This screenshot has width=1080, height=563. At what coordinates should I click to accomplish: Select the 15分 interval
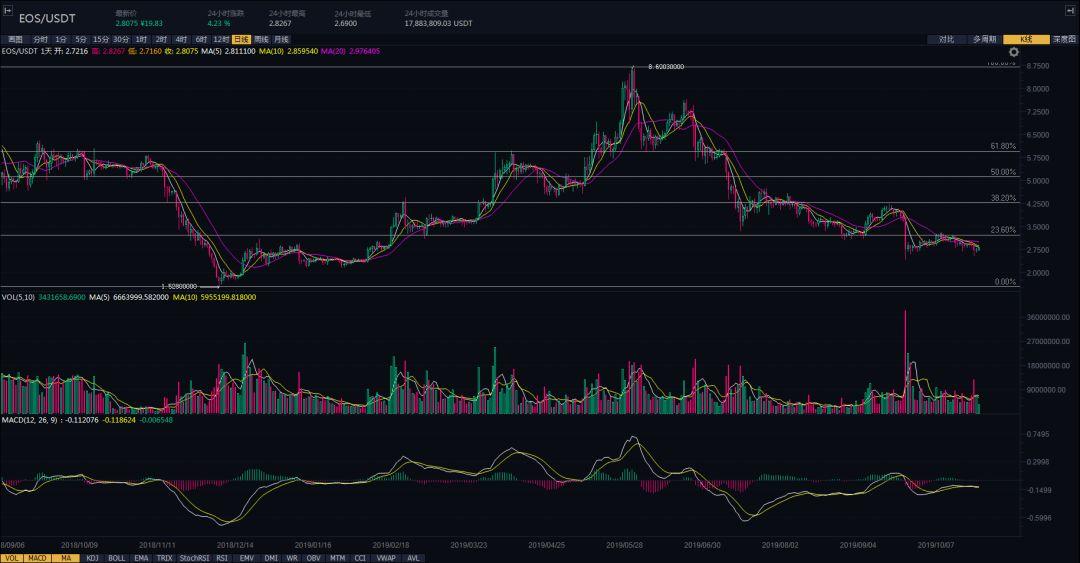[101, 39]
